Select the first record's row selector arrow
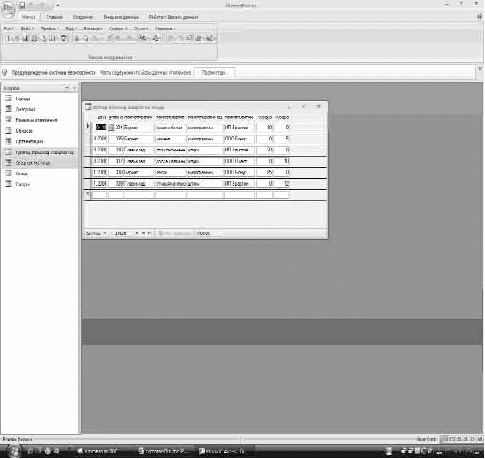 (88, 127)
